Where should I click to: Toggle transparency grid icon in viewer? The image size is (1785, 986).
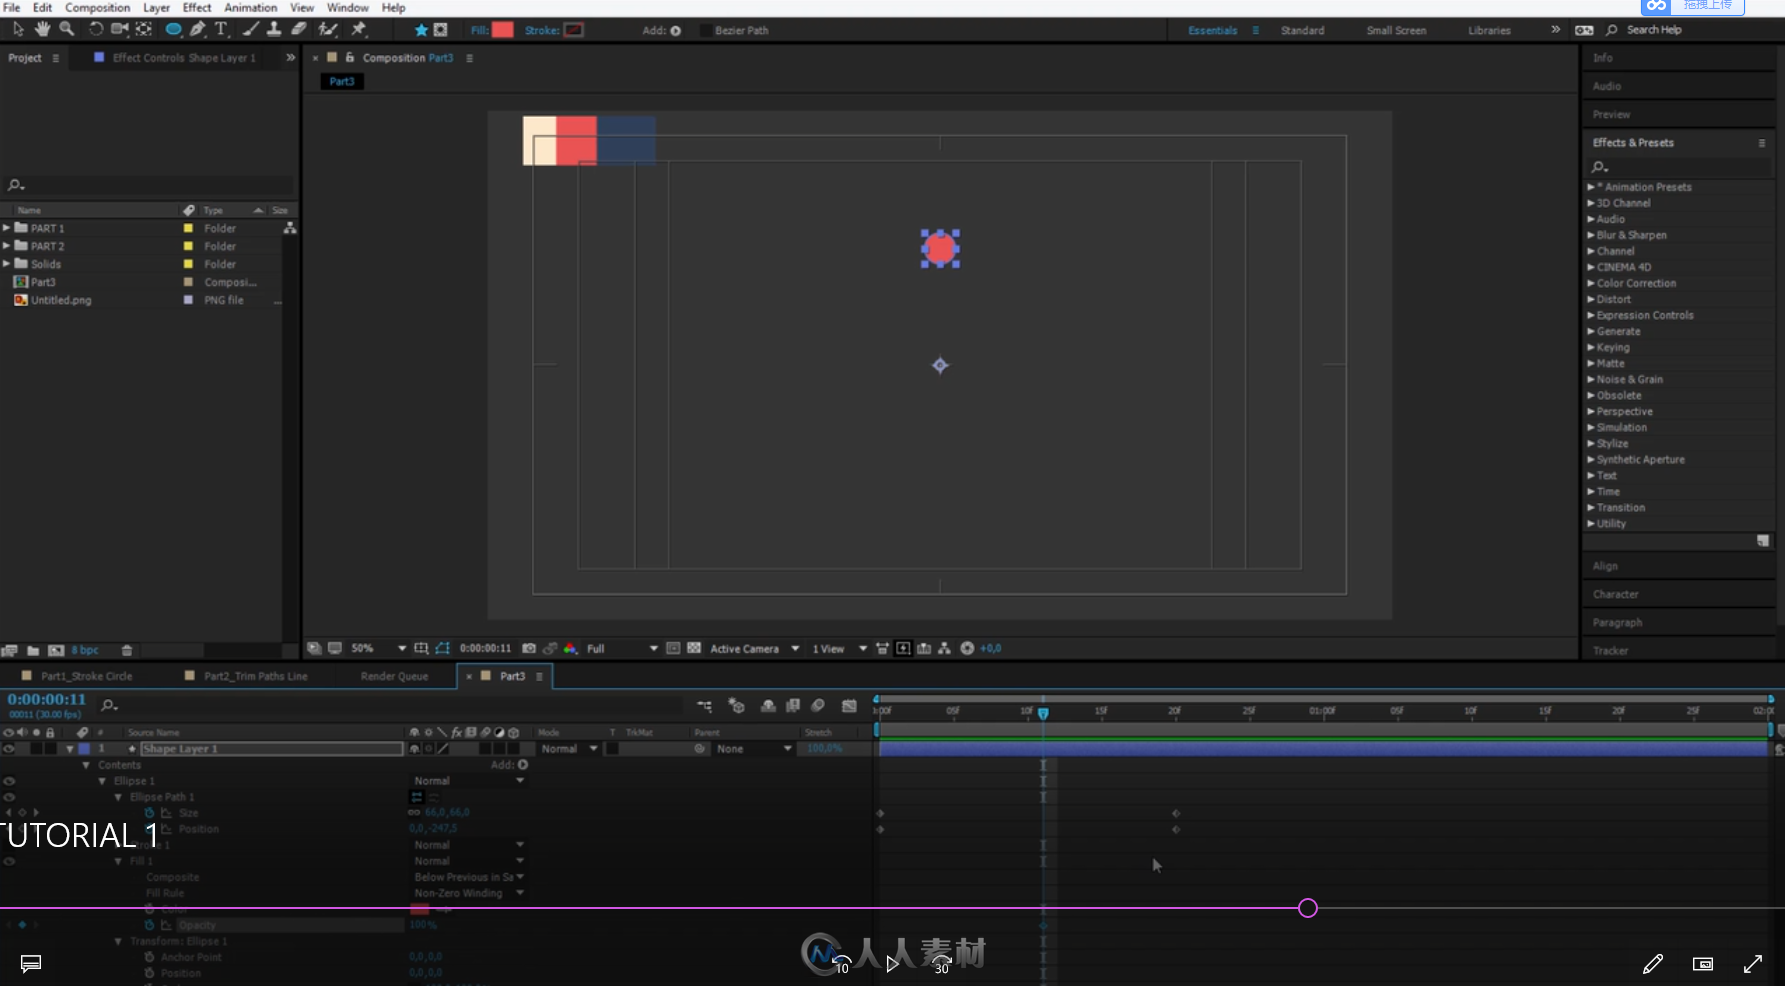(694, 648)
